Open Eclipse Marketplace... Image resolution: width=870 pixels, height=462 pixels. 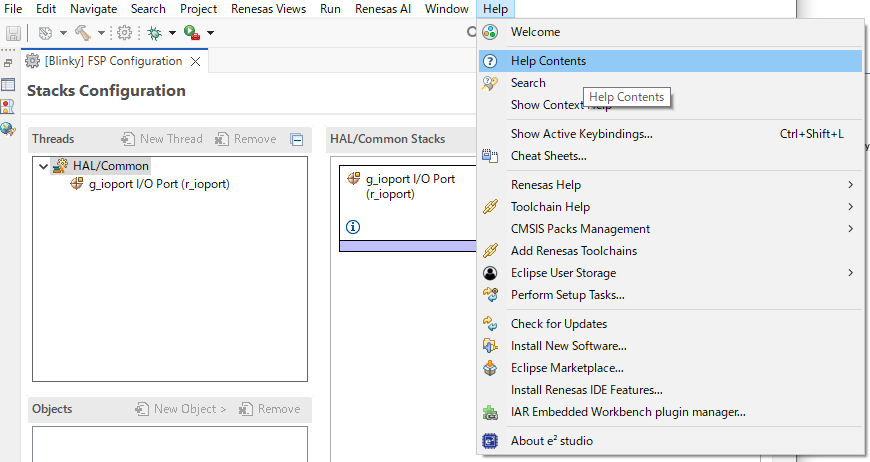[x=670, y=368]
